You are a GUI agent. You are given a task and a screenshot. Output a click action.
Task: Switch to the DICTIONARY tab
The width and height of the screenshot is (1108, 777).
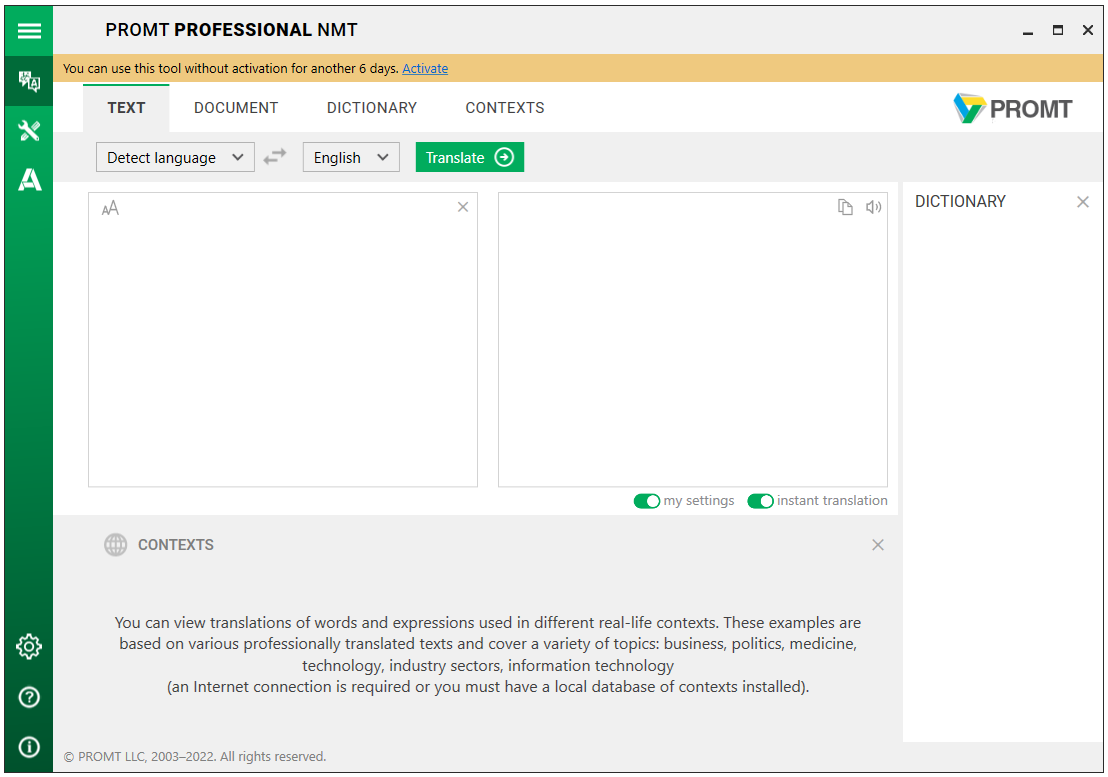click(x=372, y=108)
